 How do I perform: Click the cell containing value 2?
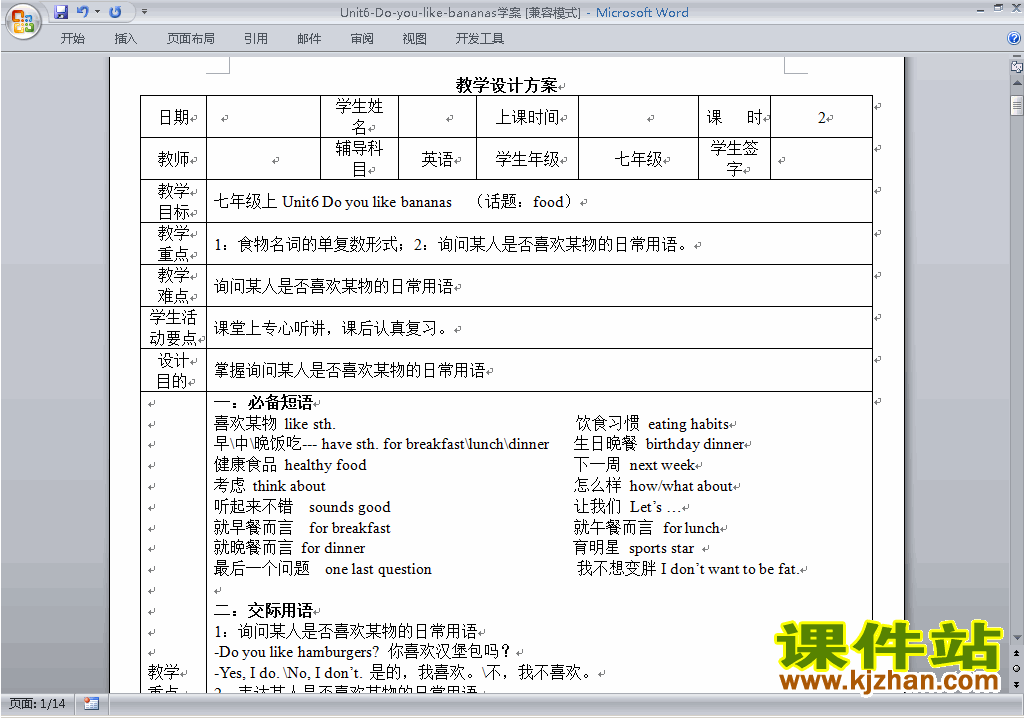tap(822, 117)
